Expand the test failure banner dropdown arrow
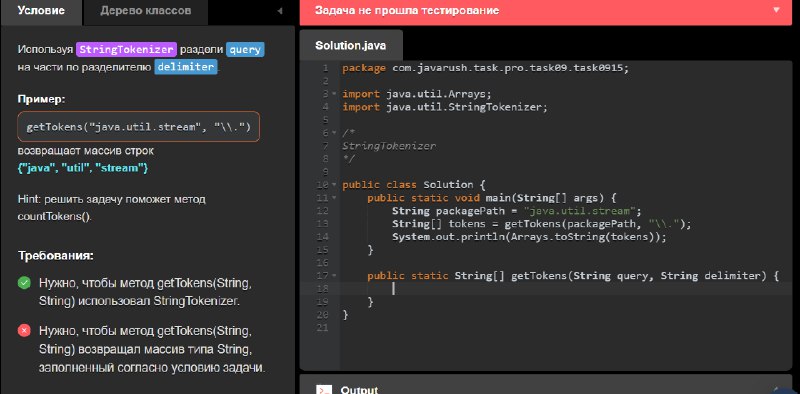Image resolution: width=800 pixels, height=394 pixels. (x=777, y=10)
